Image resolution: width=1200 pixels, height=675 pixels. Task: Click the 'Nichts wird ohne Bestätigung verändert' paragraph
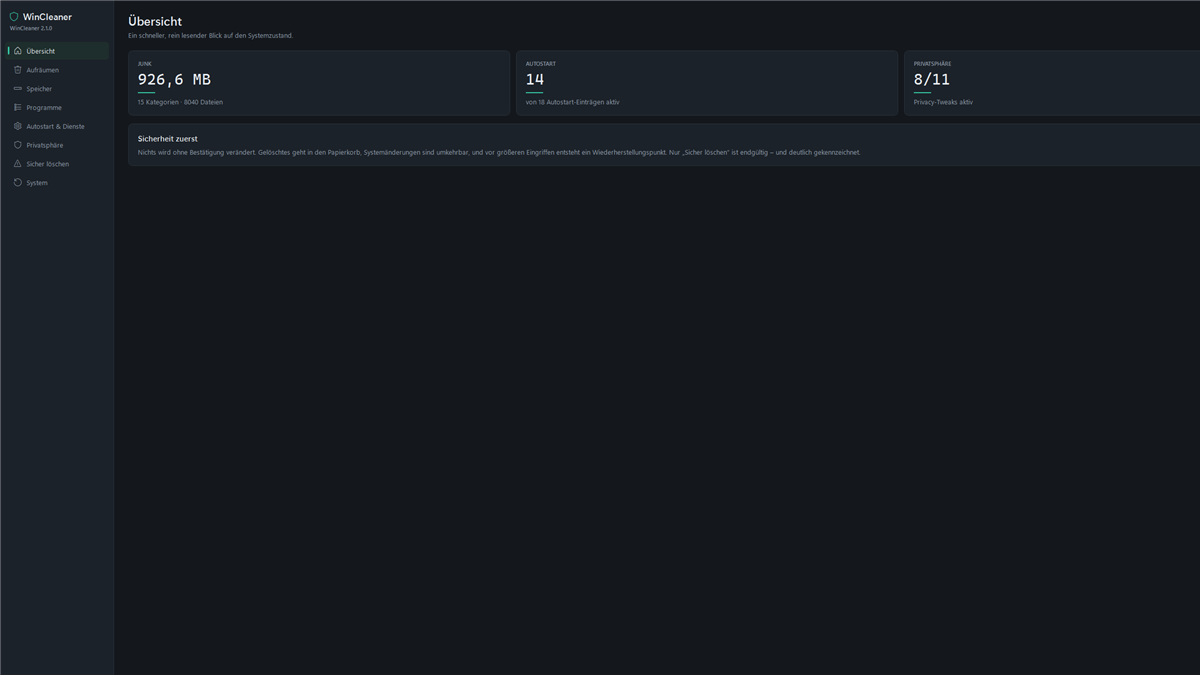click(x=499, y=152)
